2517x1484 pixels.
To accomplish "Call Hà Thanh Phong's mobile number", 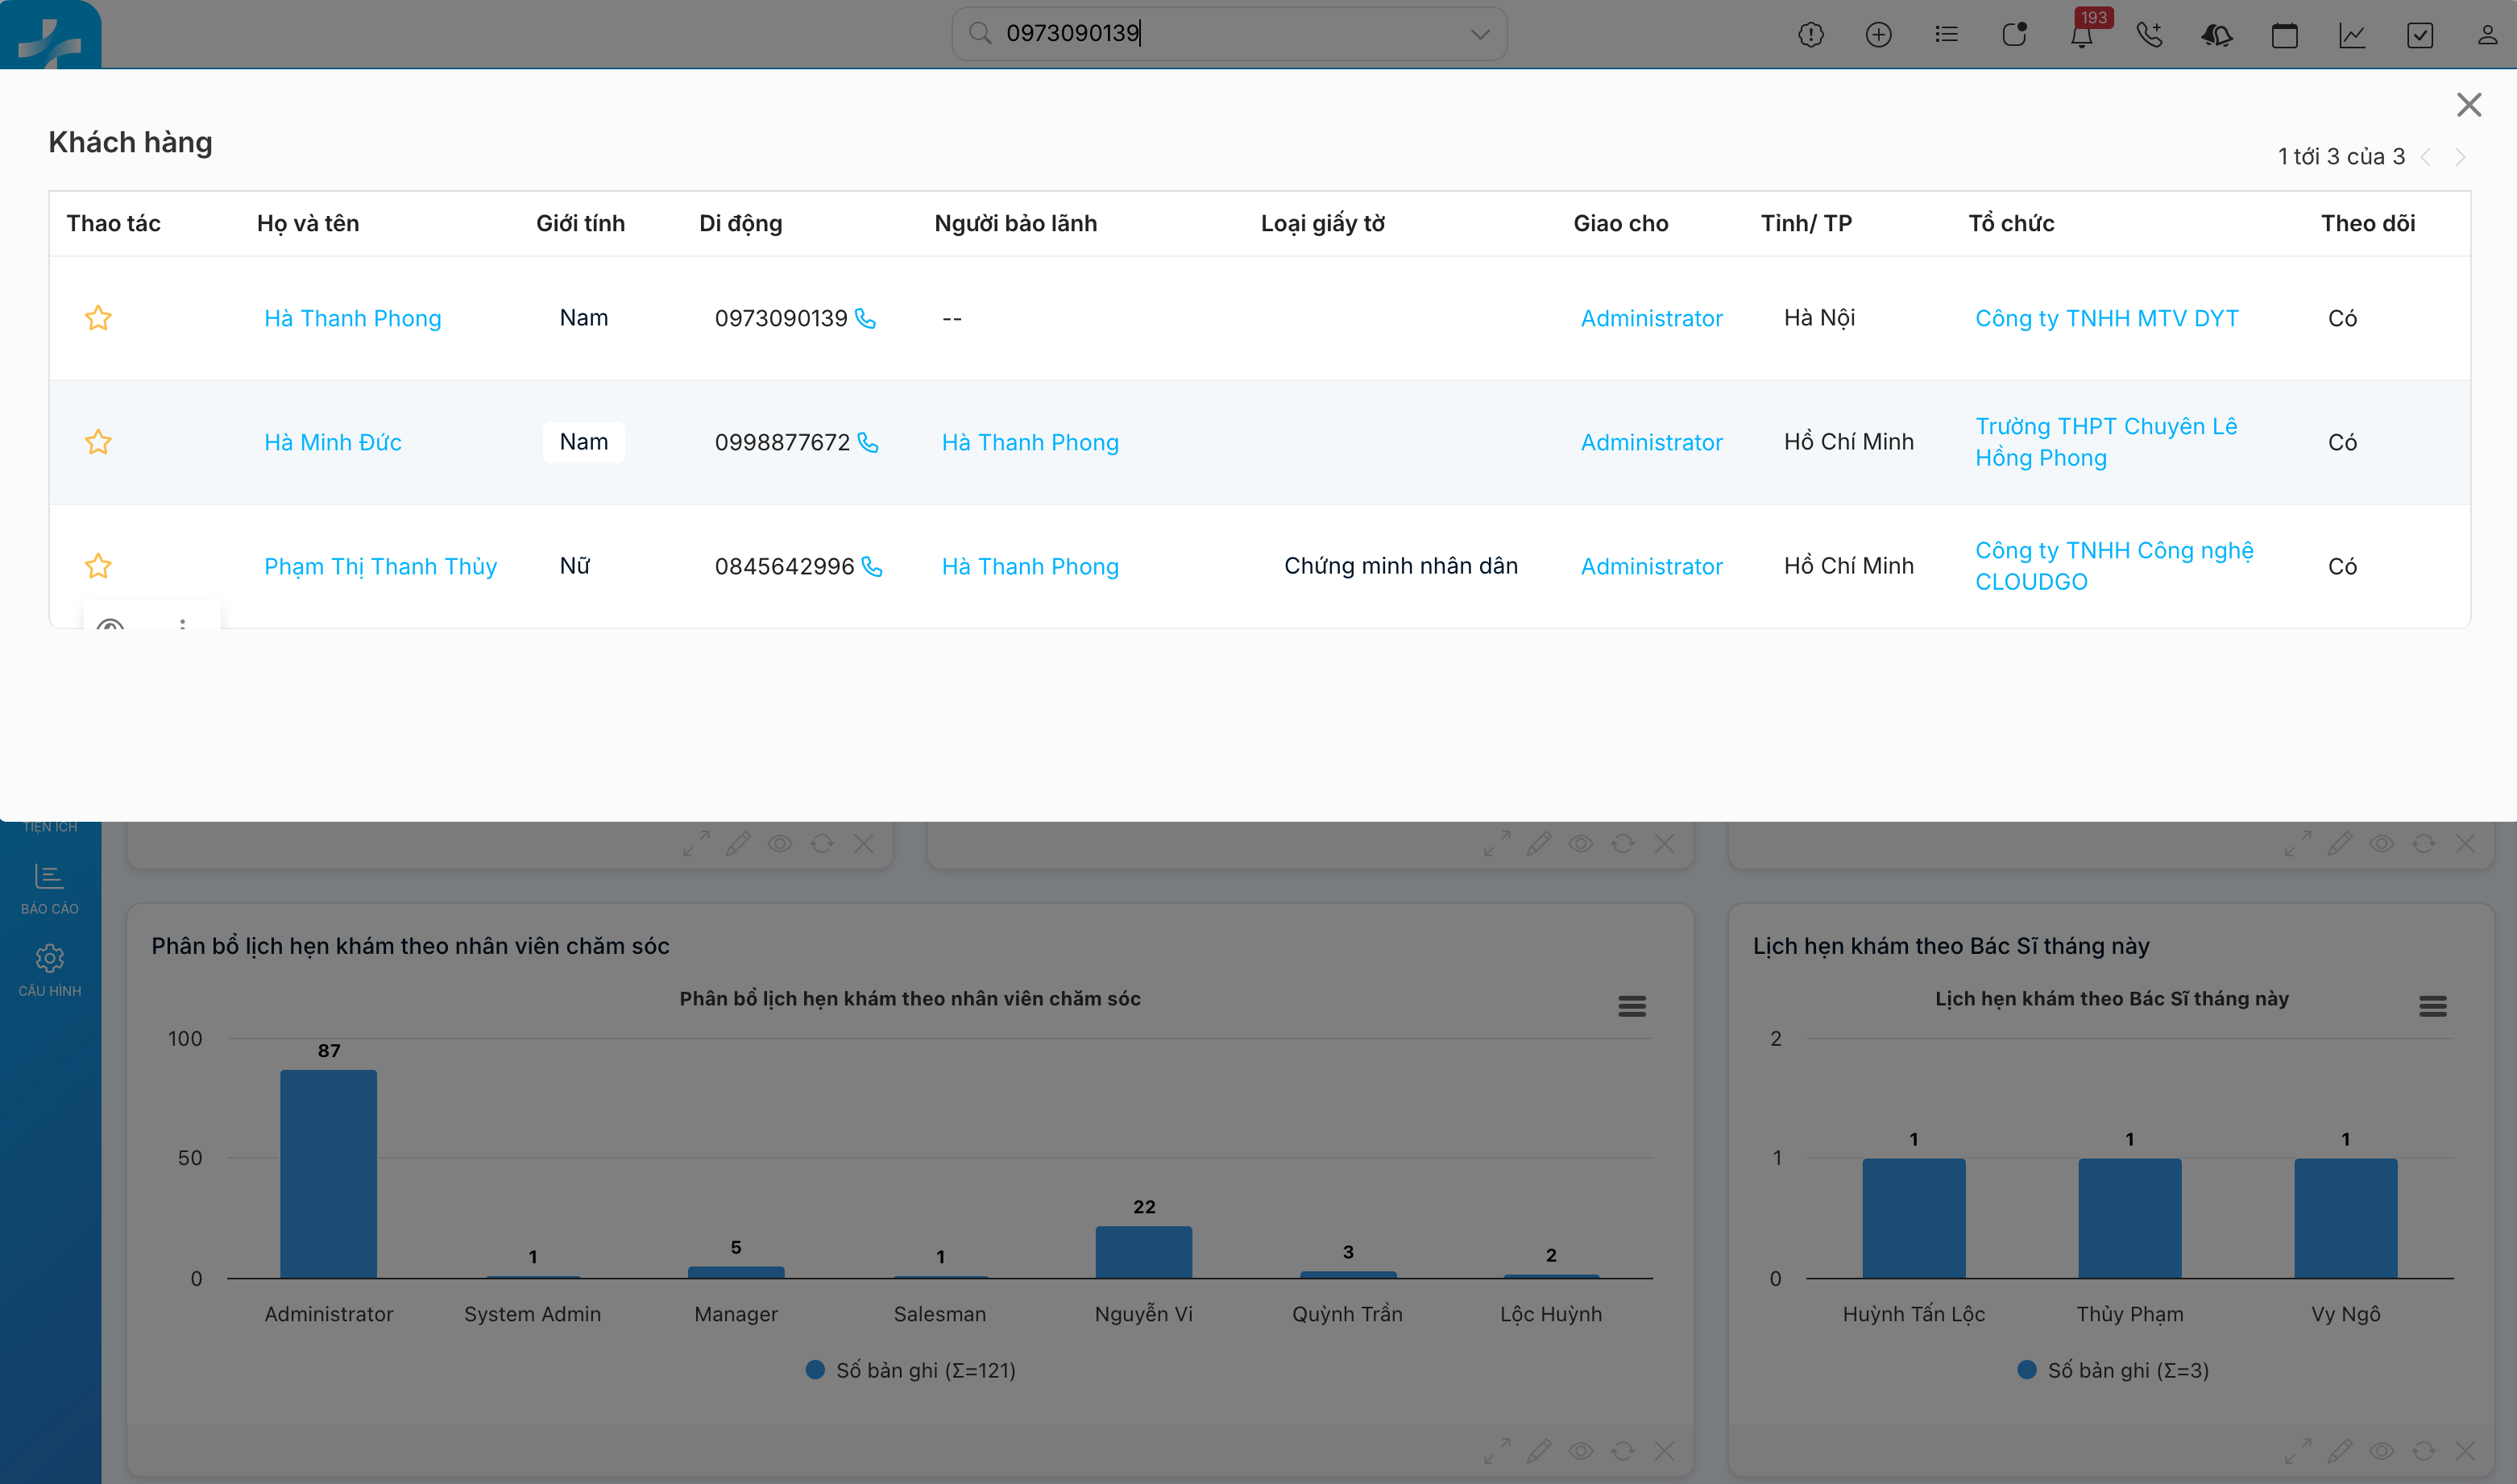I will 866,319.
